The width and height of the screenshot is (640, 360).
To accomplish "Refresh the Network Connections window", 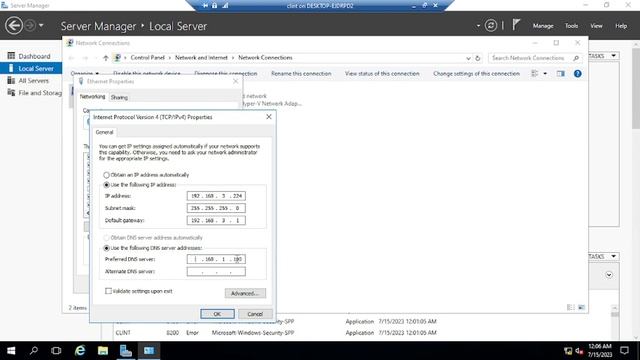I will 478,58.
